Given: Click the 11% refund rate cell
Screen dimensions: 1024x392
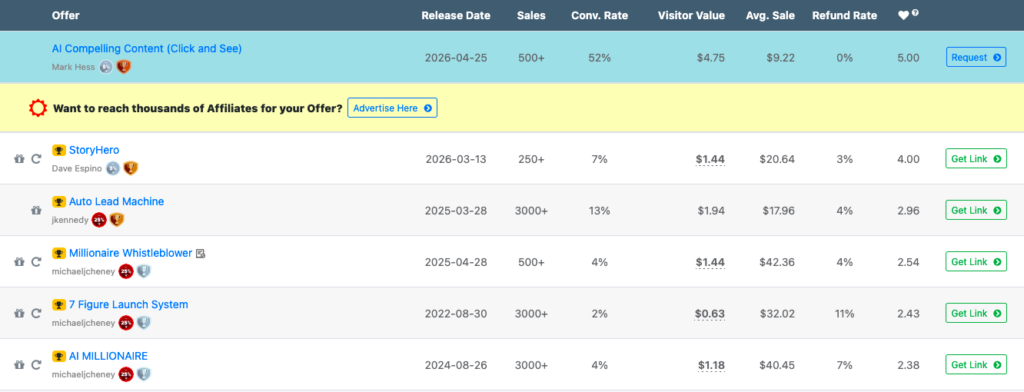Looking at the screenshot, I should 844,314.
